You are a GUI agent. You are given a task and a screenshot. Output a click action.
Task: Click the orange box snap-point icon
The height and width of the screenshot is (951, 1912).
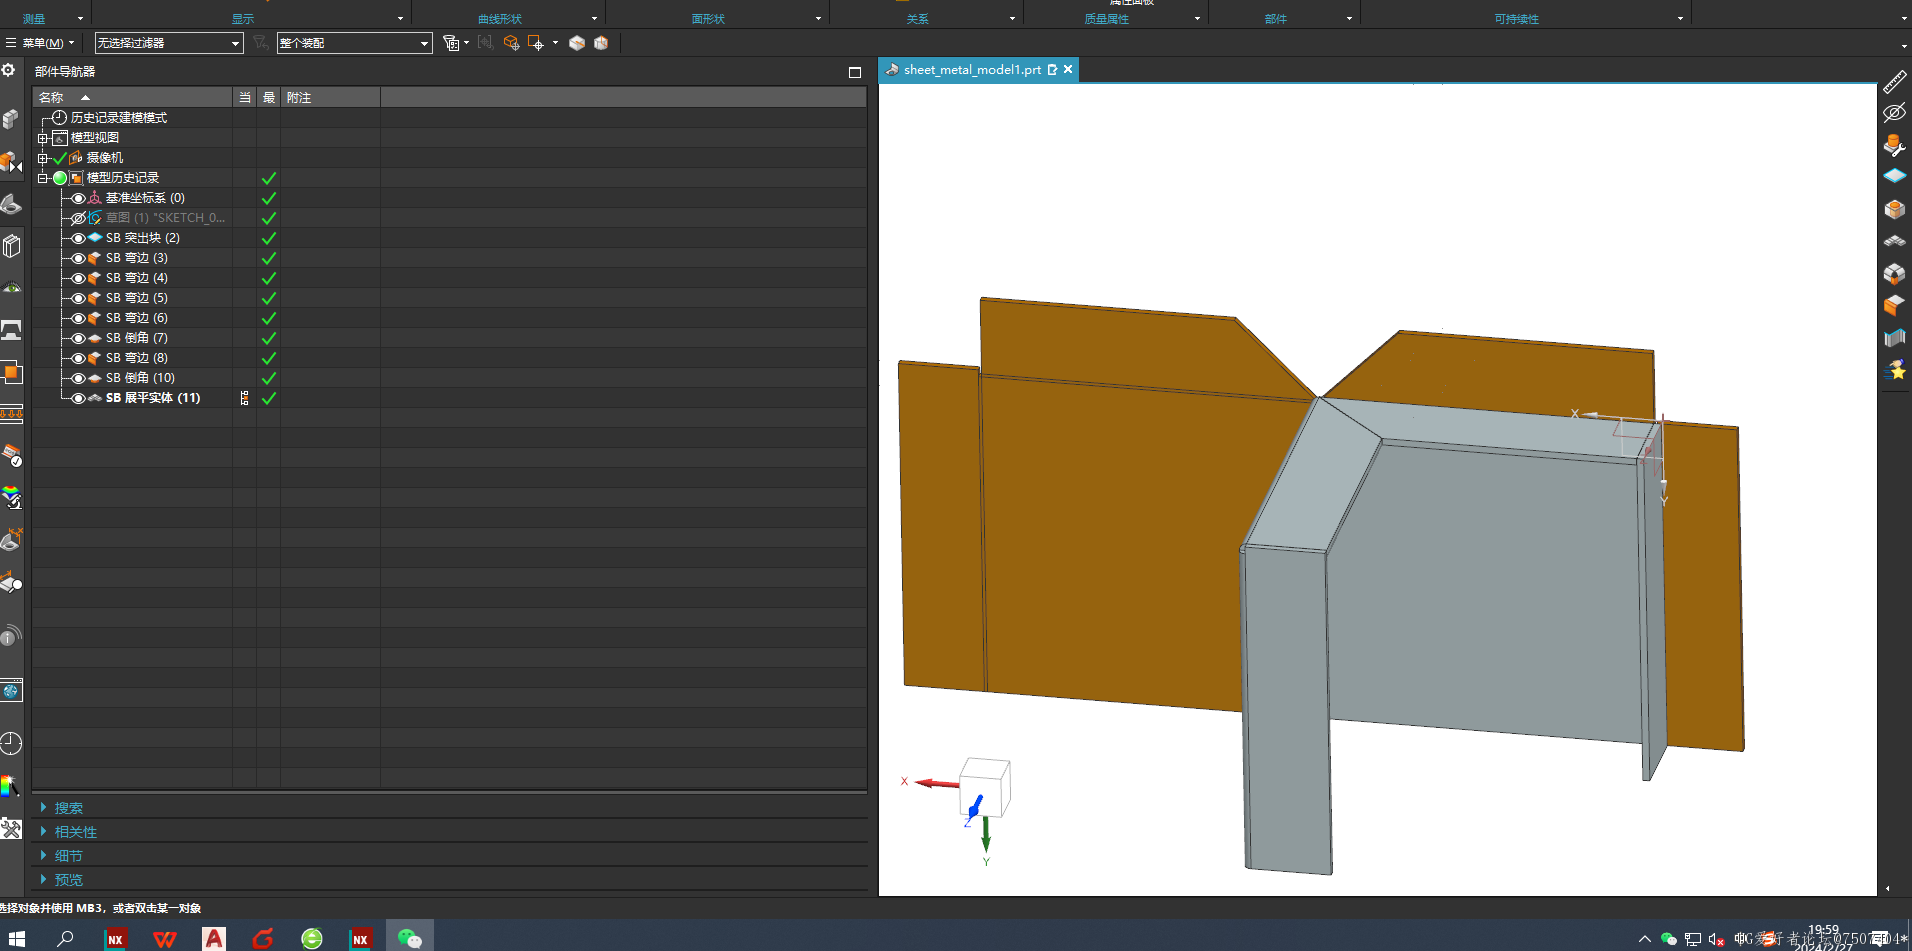(511, 43)
